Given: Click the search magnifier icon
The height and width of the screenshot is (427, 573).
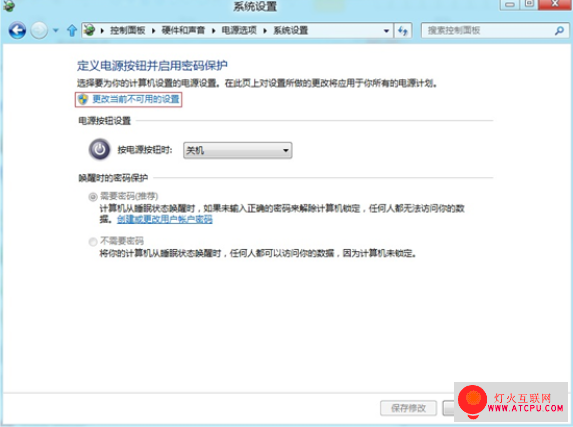Looking at the screenshot, I should coord(559,31).
